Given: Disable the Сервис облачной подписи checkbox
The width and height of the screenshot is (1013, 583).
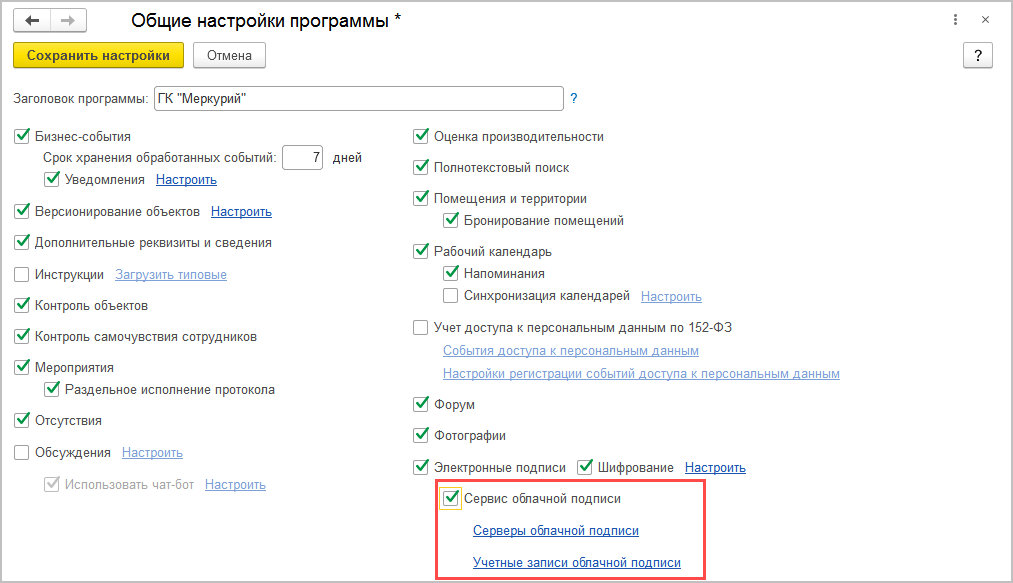Looking at the screenshot, I should click(x=452, y=498).
